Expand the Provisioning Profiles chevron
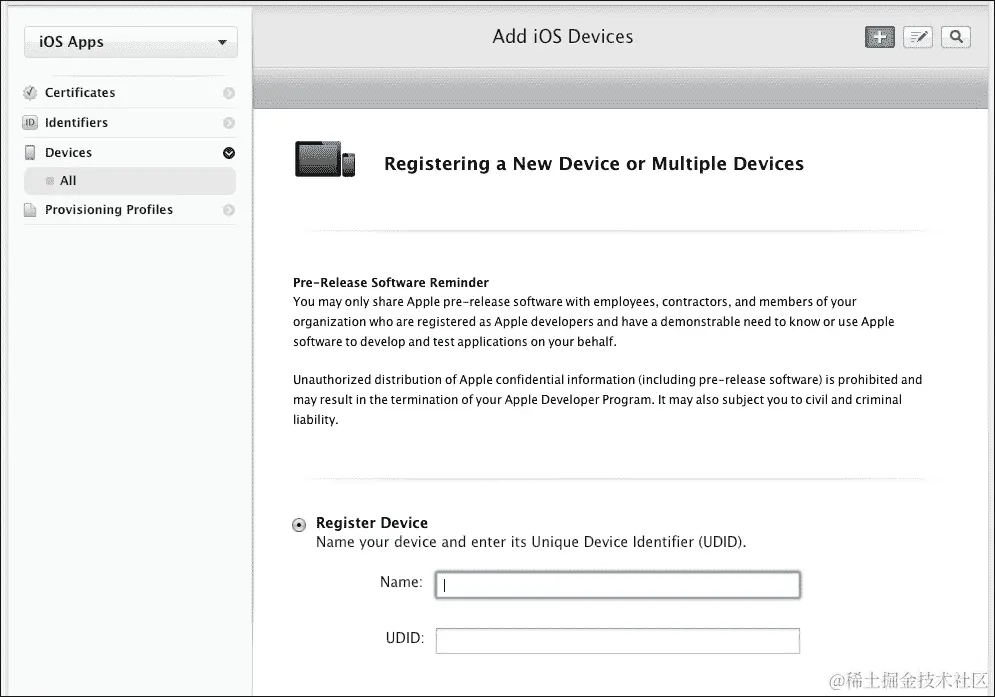995x697 pixels. 229,209
